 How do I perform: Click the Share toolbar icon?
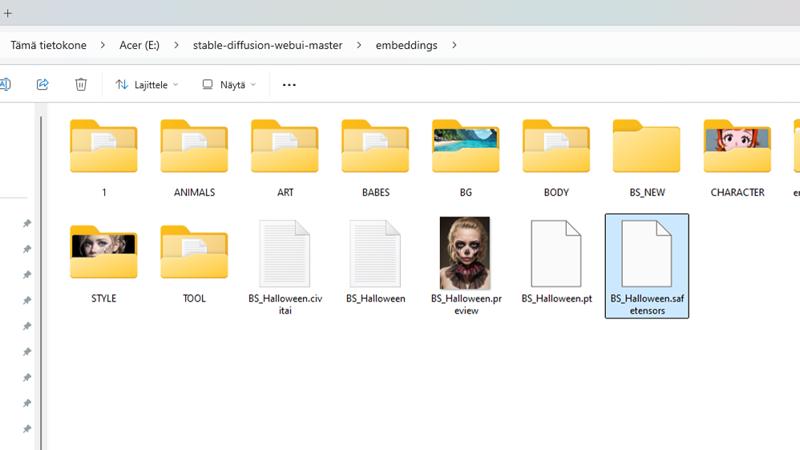[x=43, y=84]
